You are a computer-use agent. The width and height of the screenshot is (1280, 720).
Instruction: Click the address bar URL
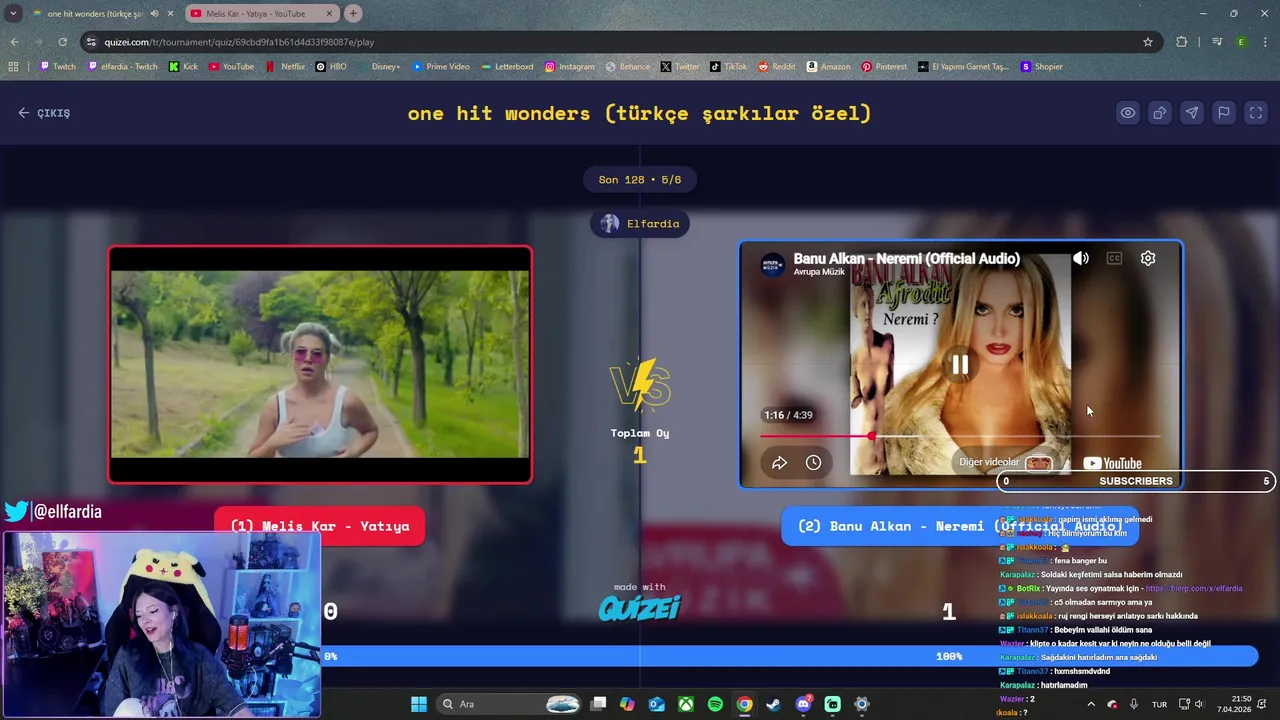(239, 42)
